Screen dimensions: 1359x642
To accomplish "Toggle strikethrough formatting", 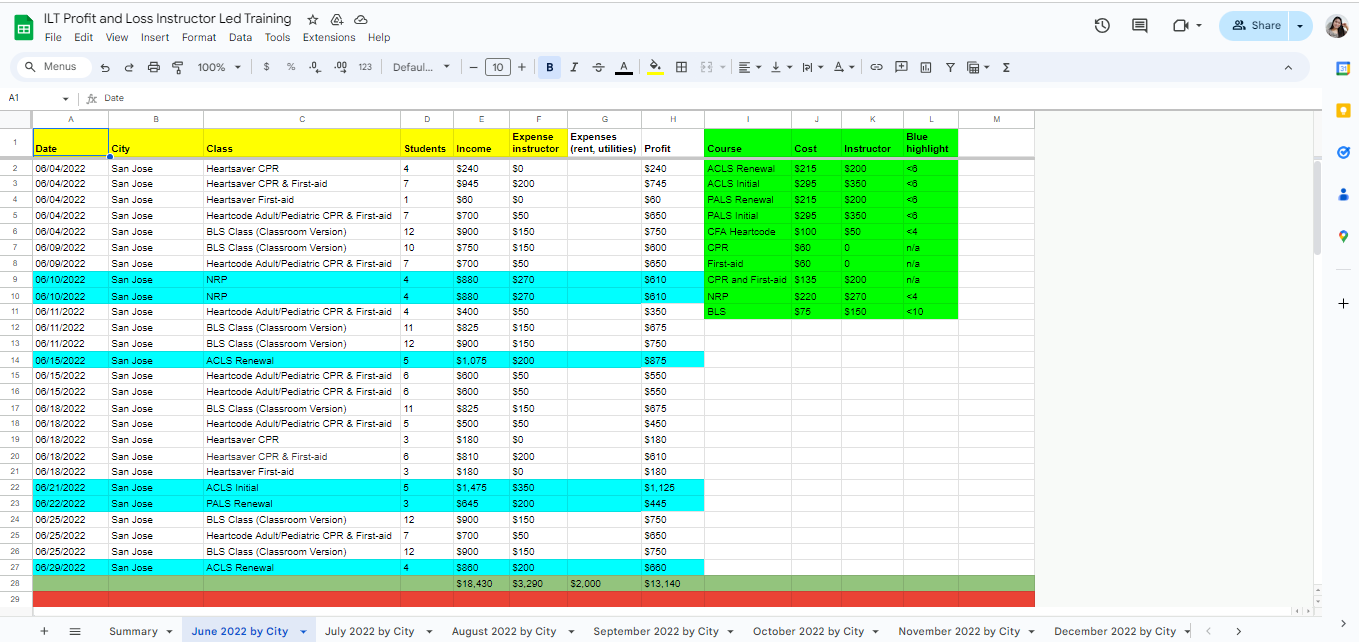I will [x=598, y=67].
